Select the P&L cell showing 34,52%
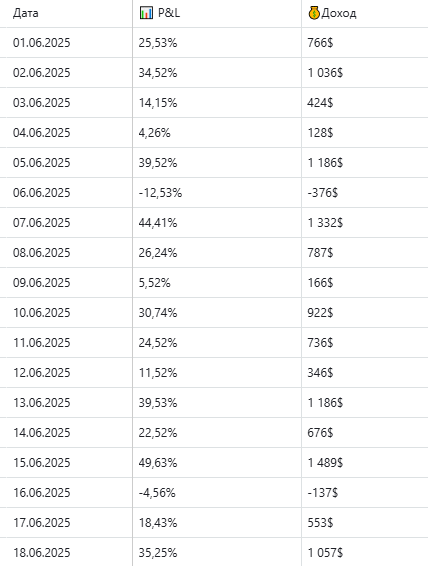The image size is (428, 566). pyautogui.click(x=158, y=73)
